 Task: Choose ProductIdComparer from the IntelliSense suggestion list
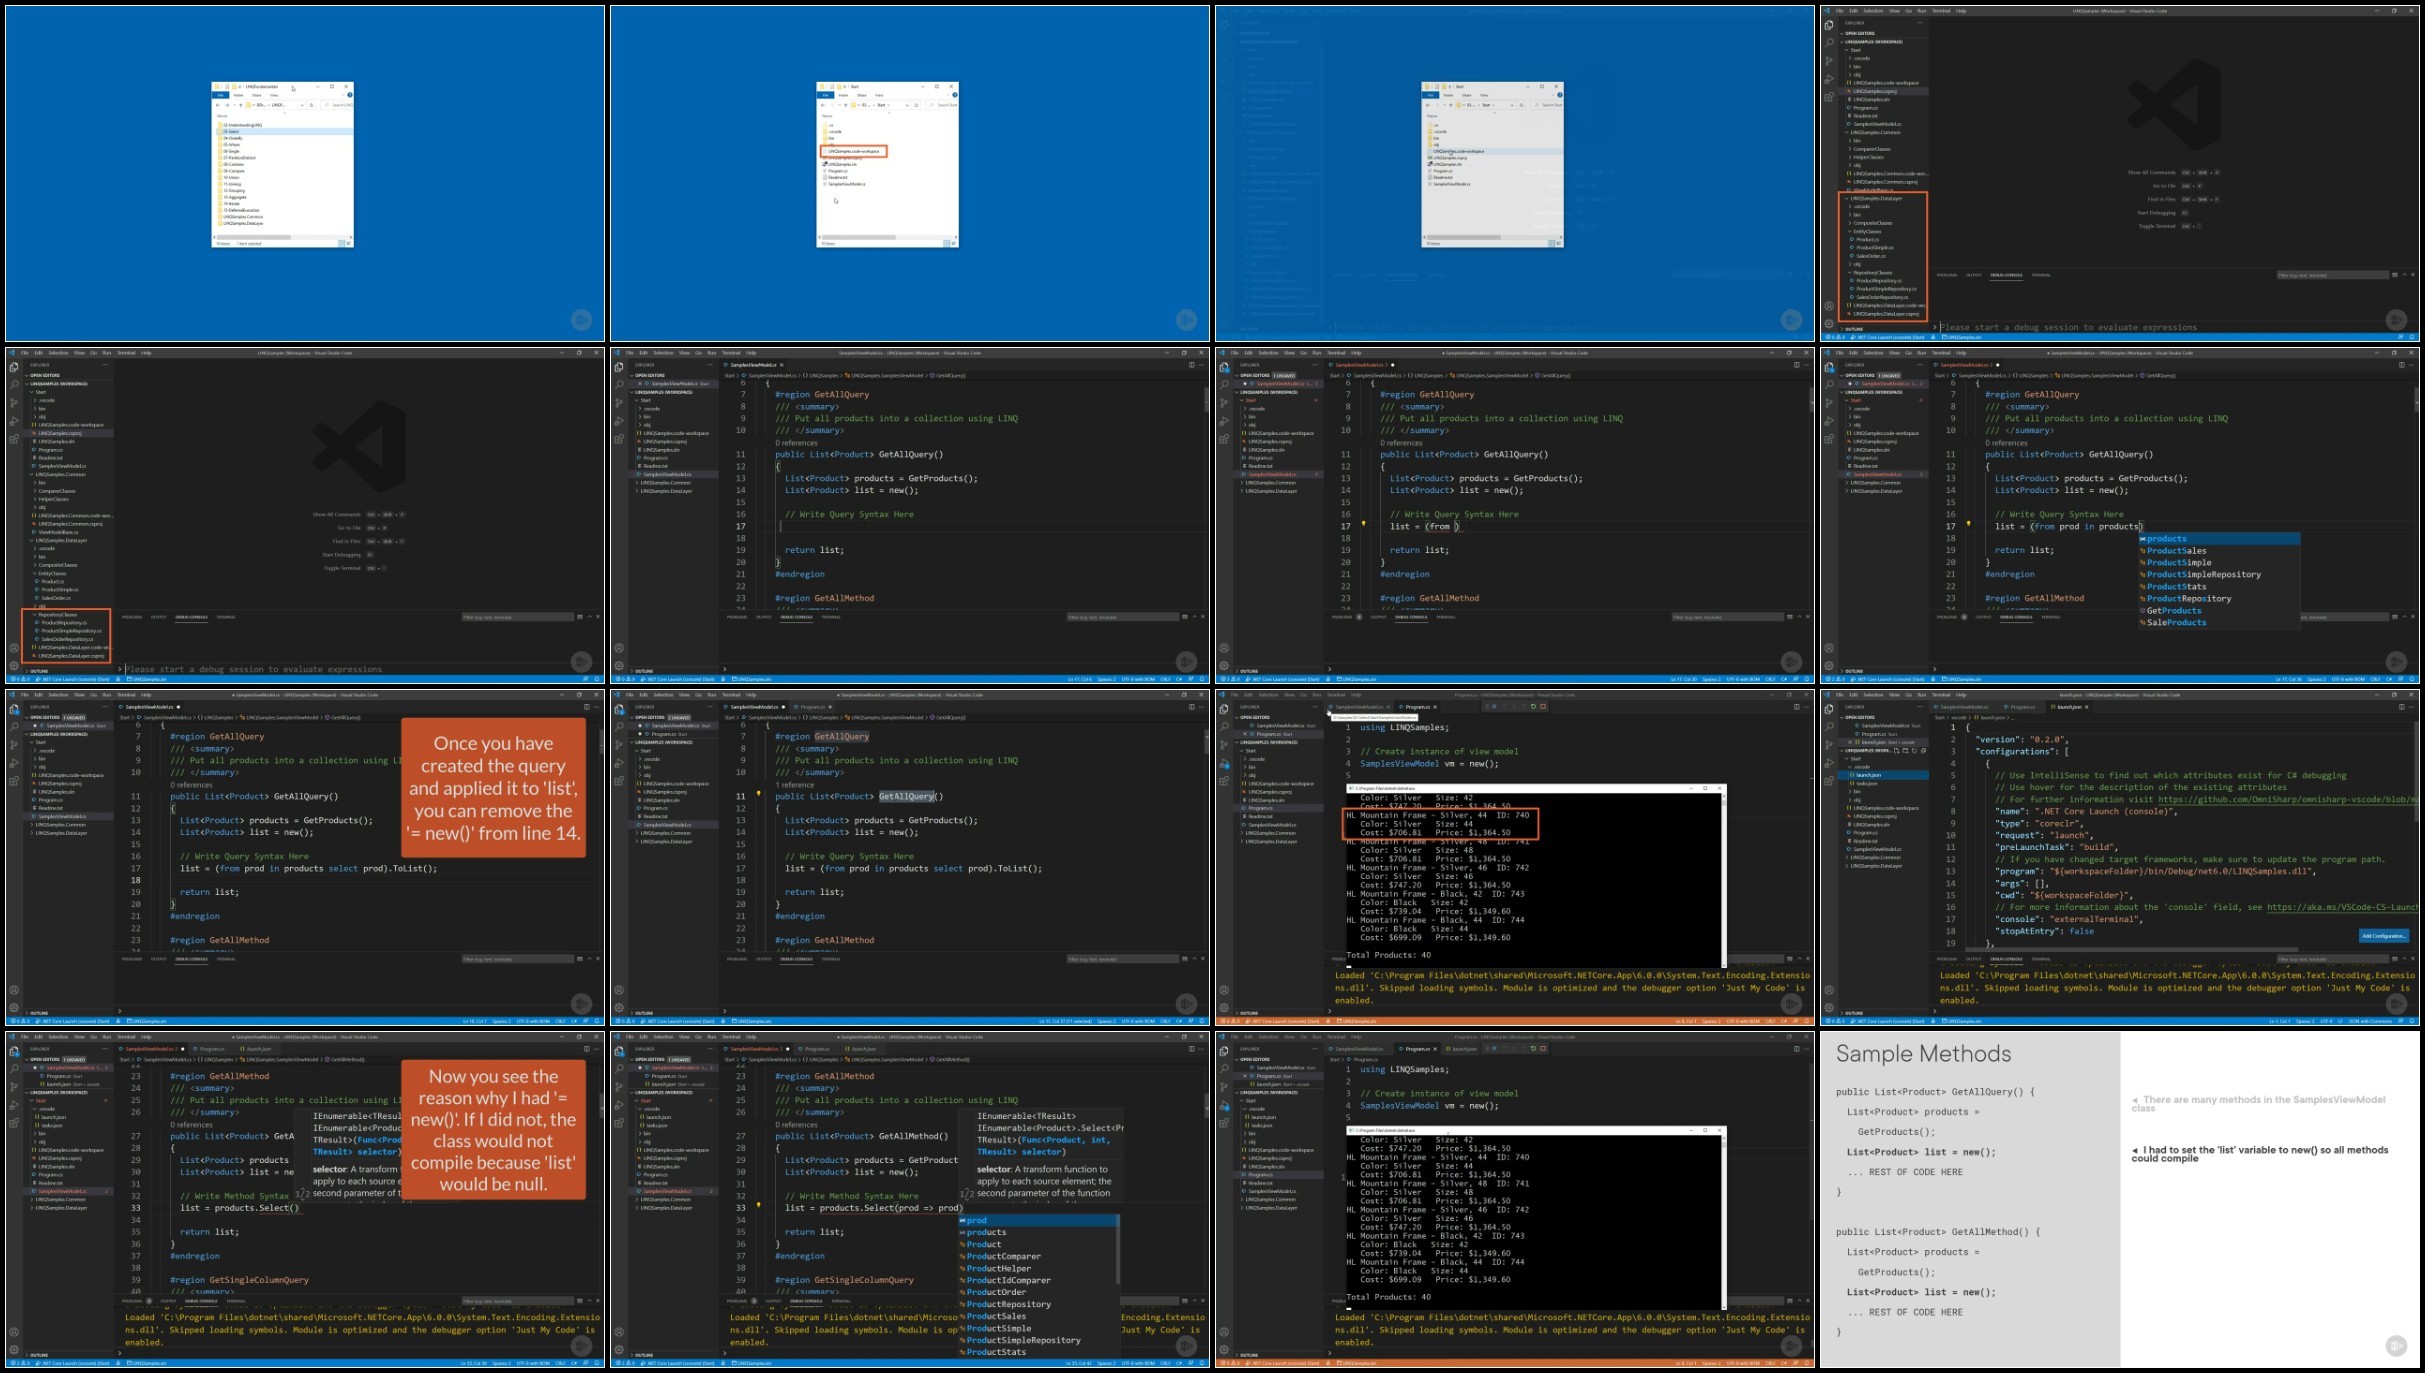click(x=1008, y=1280)
